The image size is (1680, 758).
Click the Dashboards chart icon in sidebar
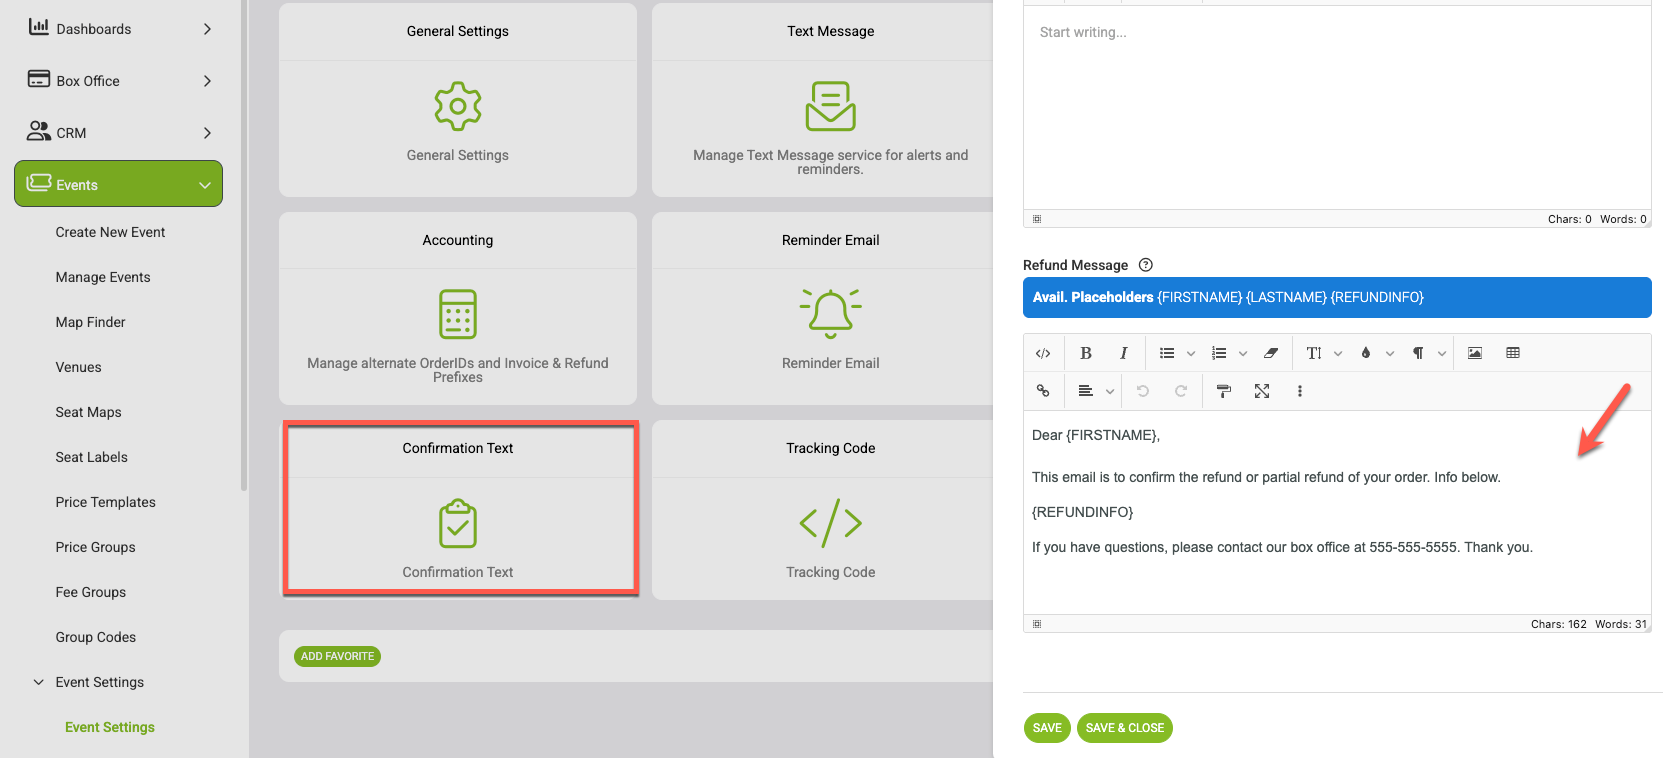[39, 27]
